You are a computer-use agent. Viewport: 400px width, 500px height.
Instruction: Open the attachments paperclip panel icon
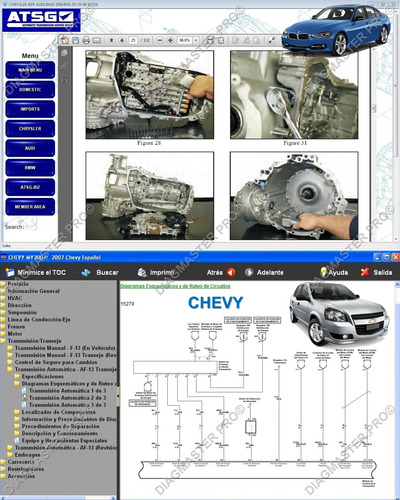pos(64,66)
